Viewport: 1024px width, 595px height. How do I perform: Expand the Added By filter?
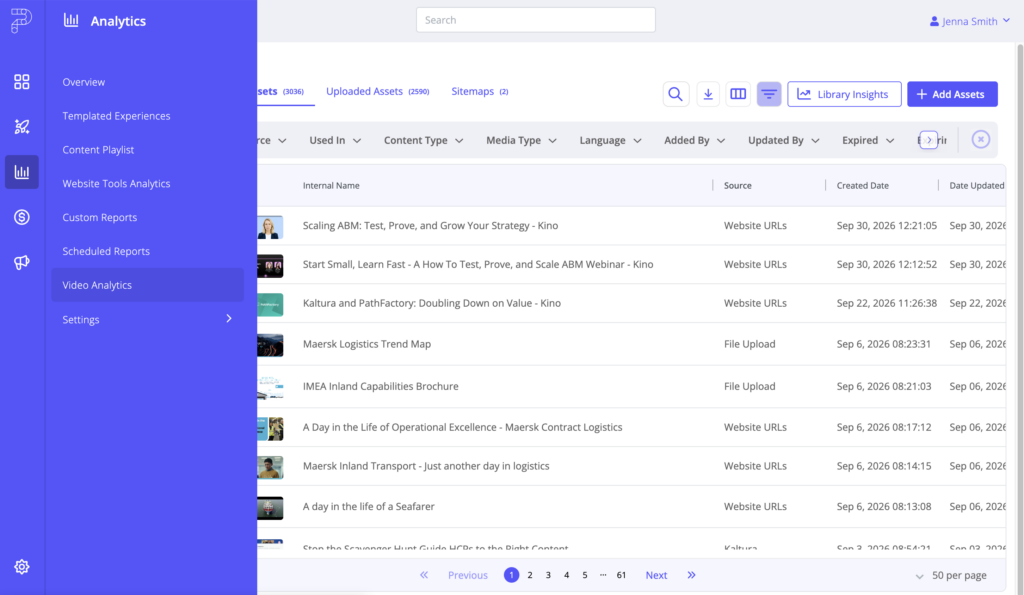point(694,140)
